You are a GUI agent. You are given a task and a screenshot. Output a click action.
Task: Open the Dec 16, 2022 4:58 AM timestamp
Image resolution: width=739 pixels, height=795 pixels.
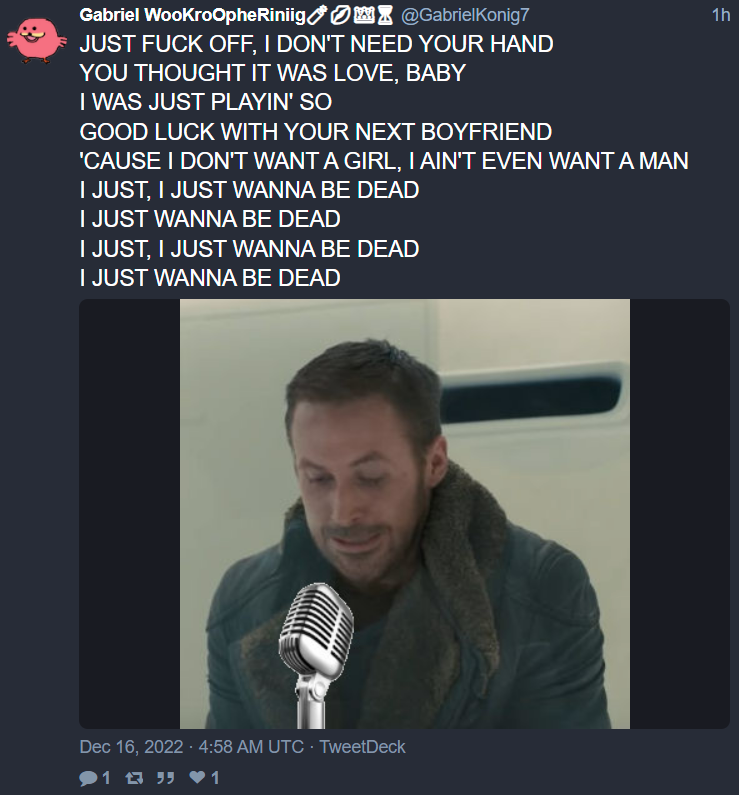pos(192,747)
